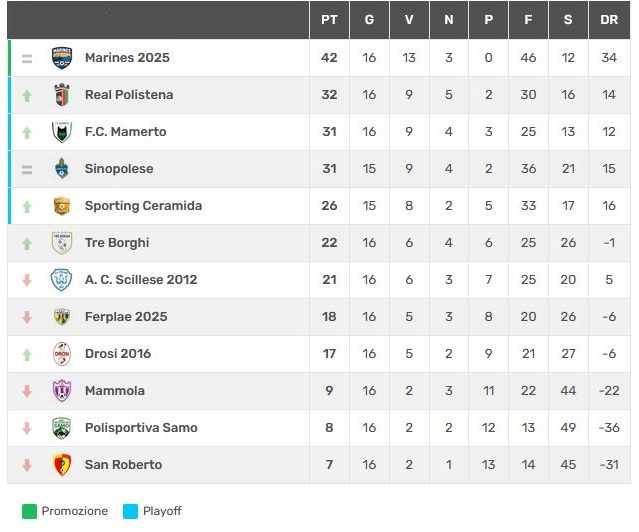Click the Mammola purple club badge
639x532 pixels.
pyautogui.click(x=62, y=391)
